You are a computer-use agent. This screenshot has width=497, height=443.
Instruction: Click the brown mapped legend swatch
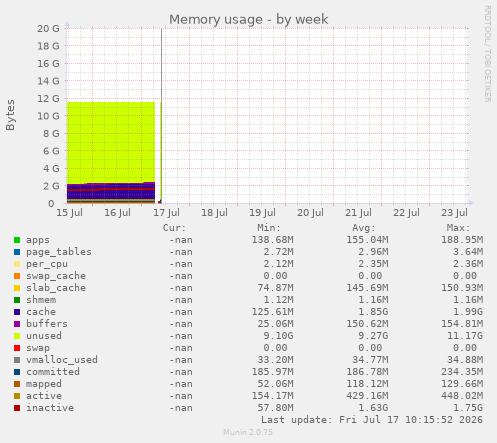(17, 384)
